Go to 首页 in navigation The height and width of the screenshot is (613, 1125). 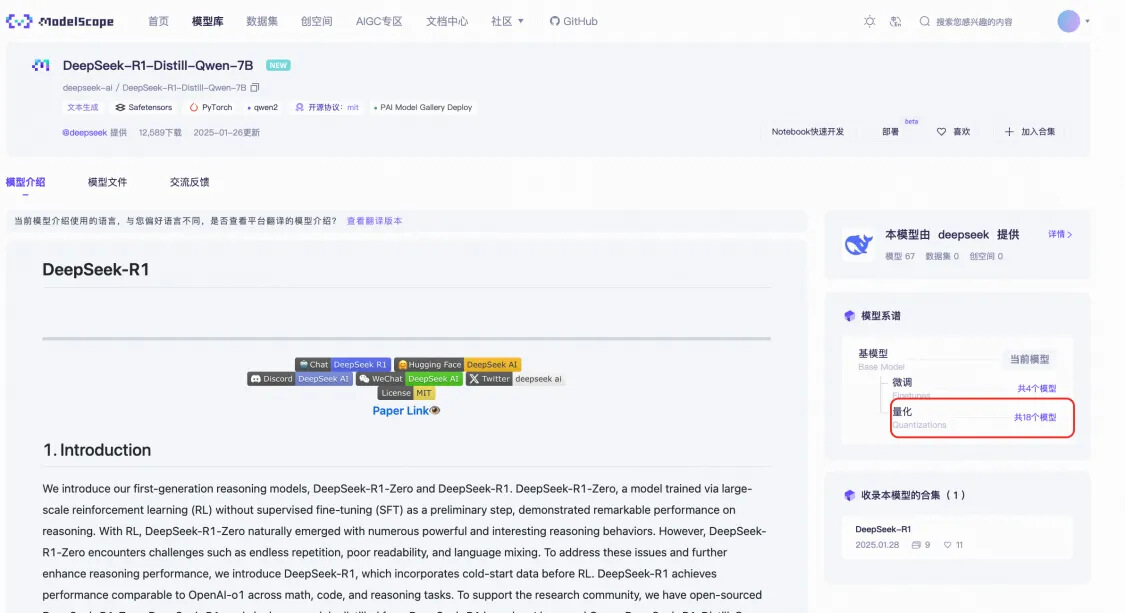tap(159, 22)
